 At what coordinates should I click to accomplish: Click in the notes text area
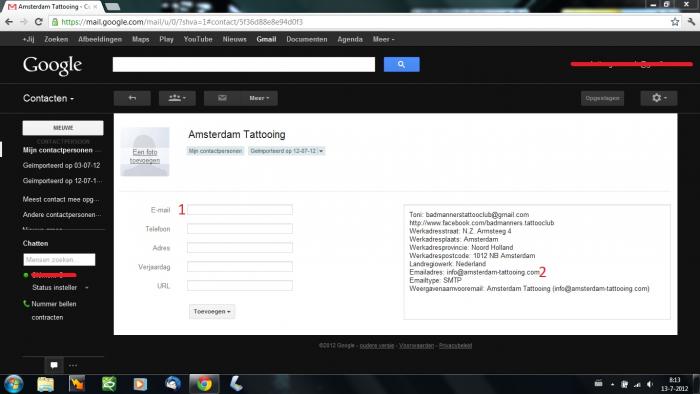pyautogui.click(x=537, y=262)
